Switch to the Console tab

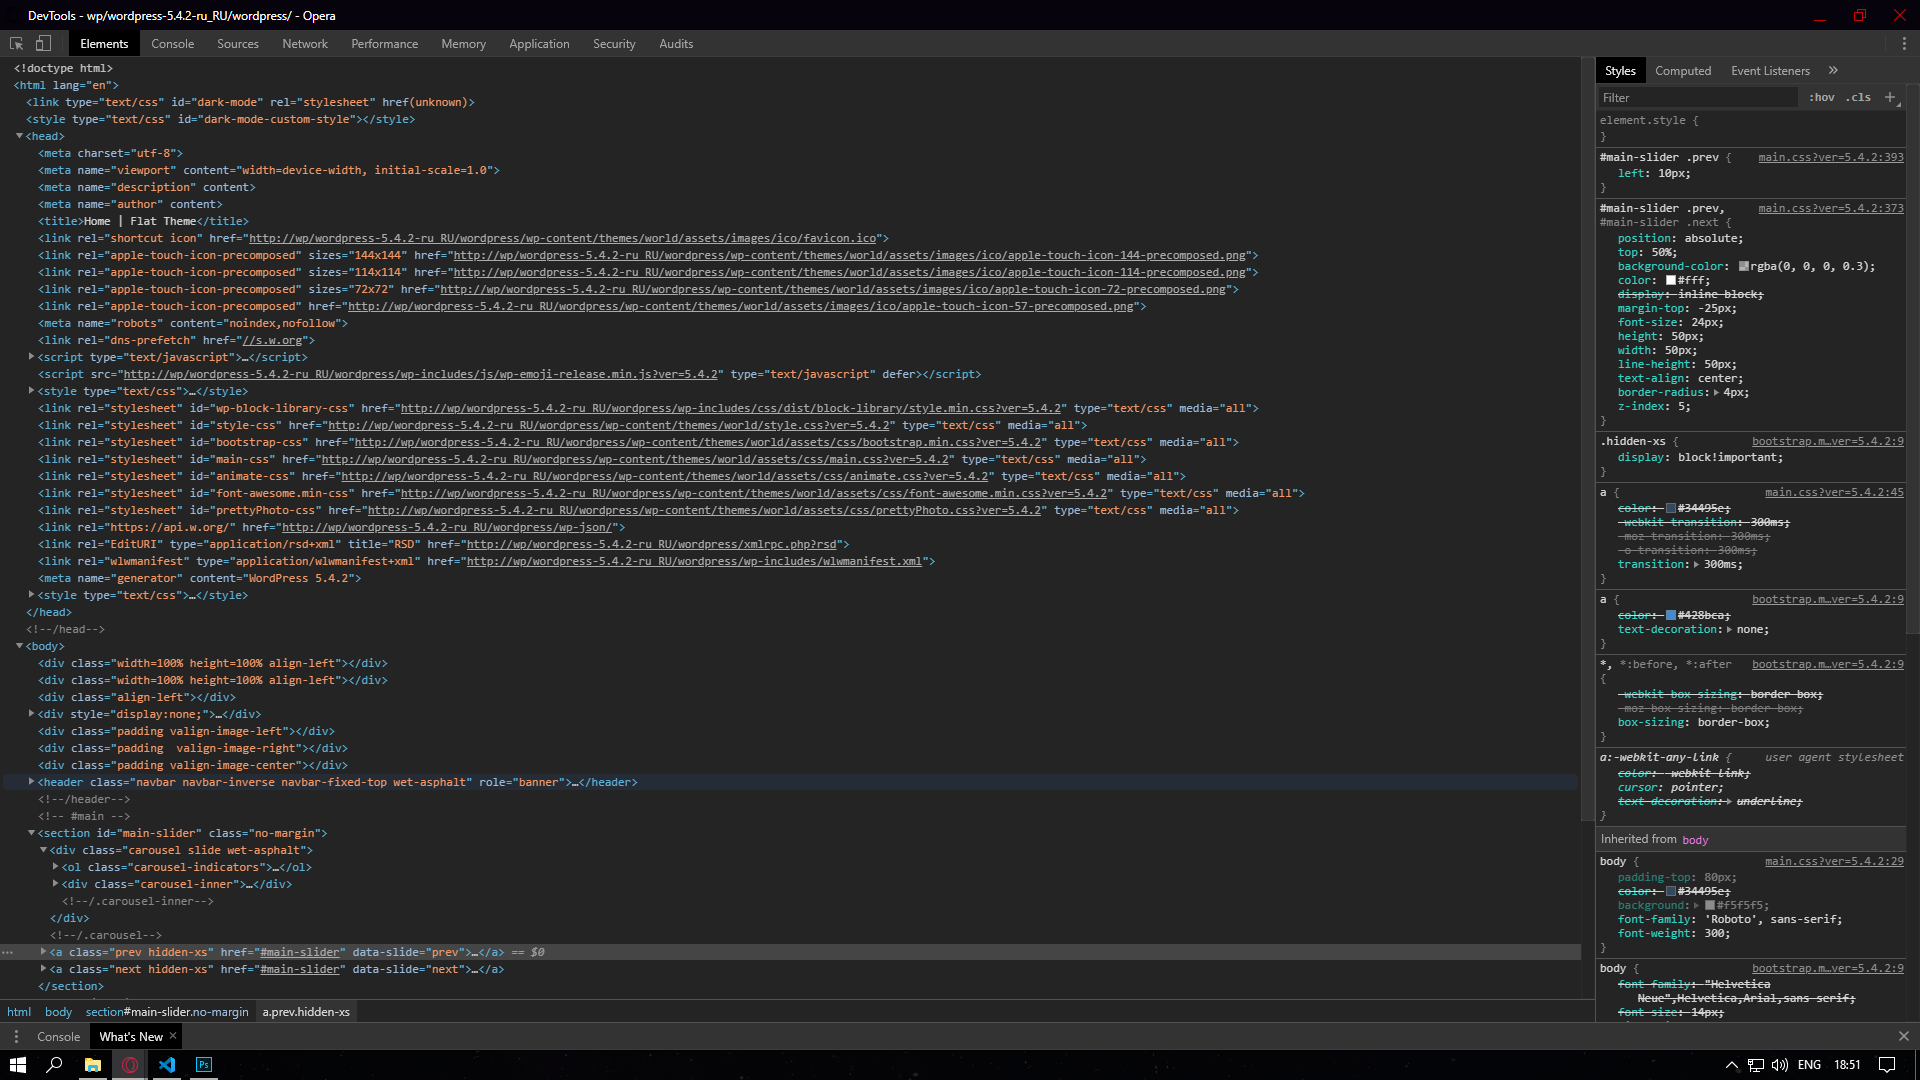[x=172, y=43]
